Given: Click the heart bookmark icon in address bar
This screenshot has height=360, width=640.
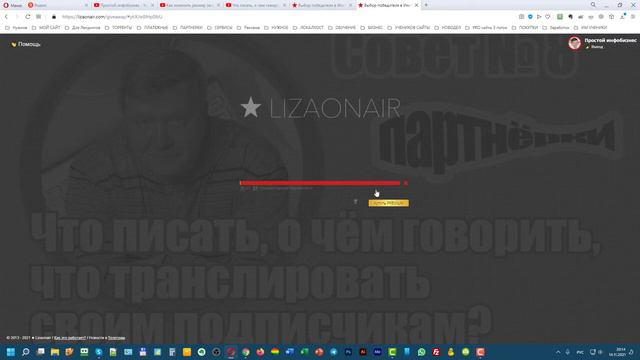Looking at the screenshot, I should [548, 17].
